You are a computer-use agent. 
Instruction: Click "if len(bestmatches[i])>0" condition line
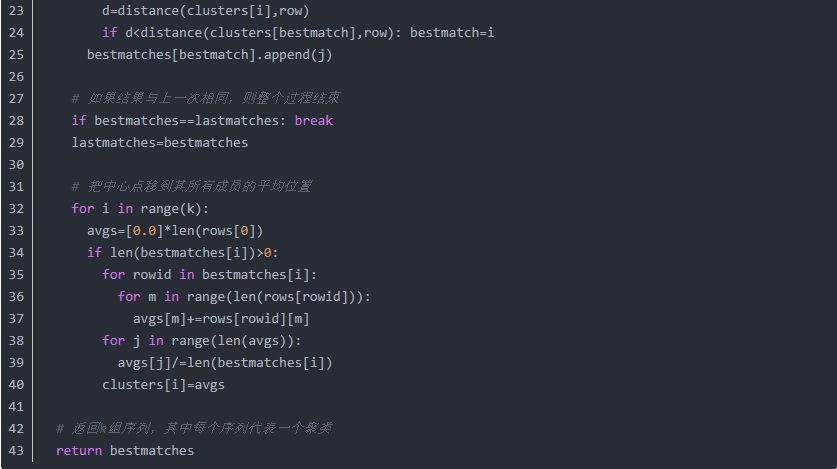pyautogui.click(x=179, y=252)
